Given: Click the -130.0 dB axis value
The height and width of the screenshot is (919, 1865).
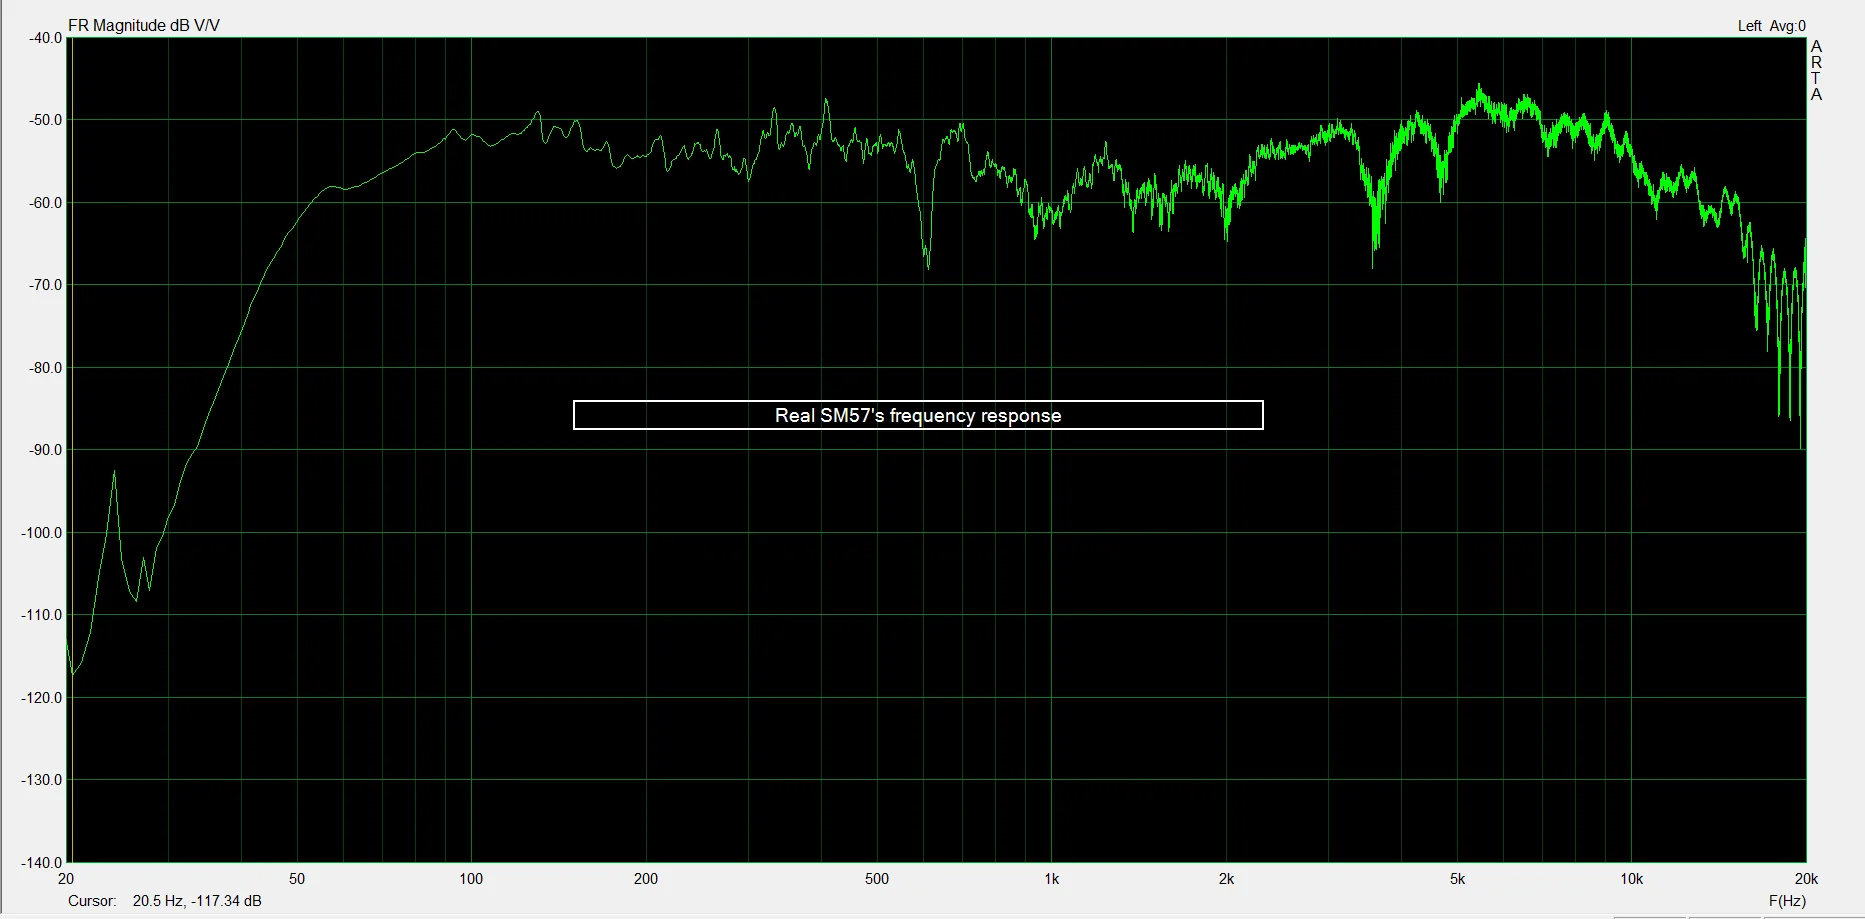Looking at the screenshot, I should pos(41,780).
